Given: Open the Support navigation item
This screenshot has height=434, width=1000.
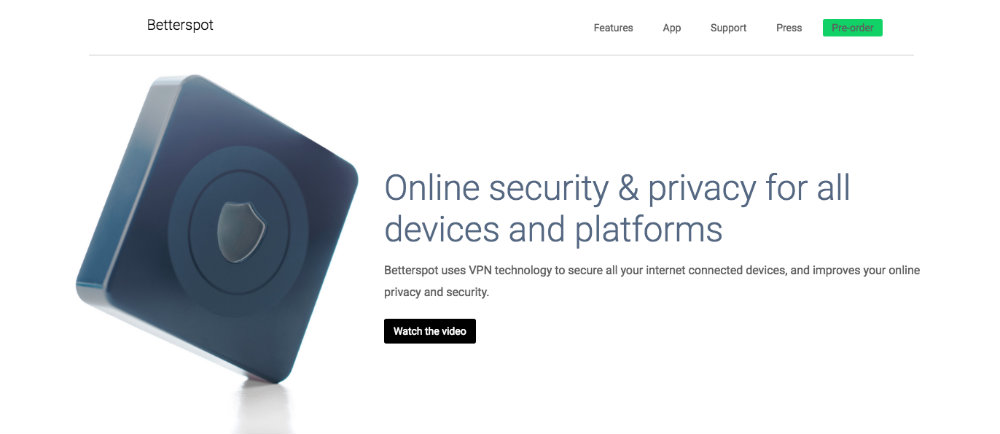Looking at the screenshot, I should [x=728, y=28].
